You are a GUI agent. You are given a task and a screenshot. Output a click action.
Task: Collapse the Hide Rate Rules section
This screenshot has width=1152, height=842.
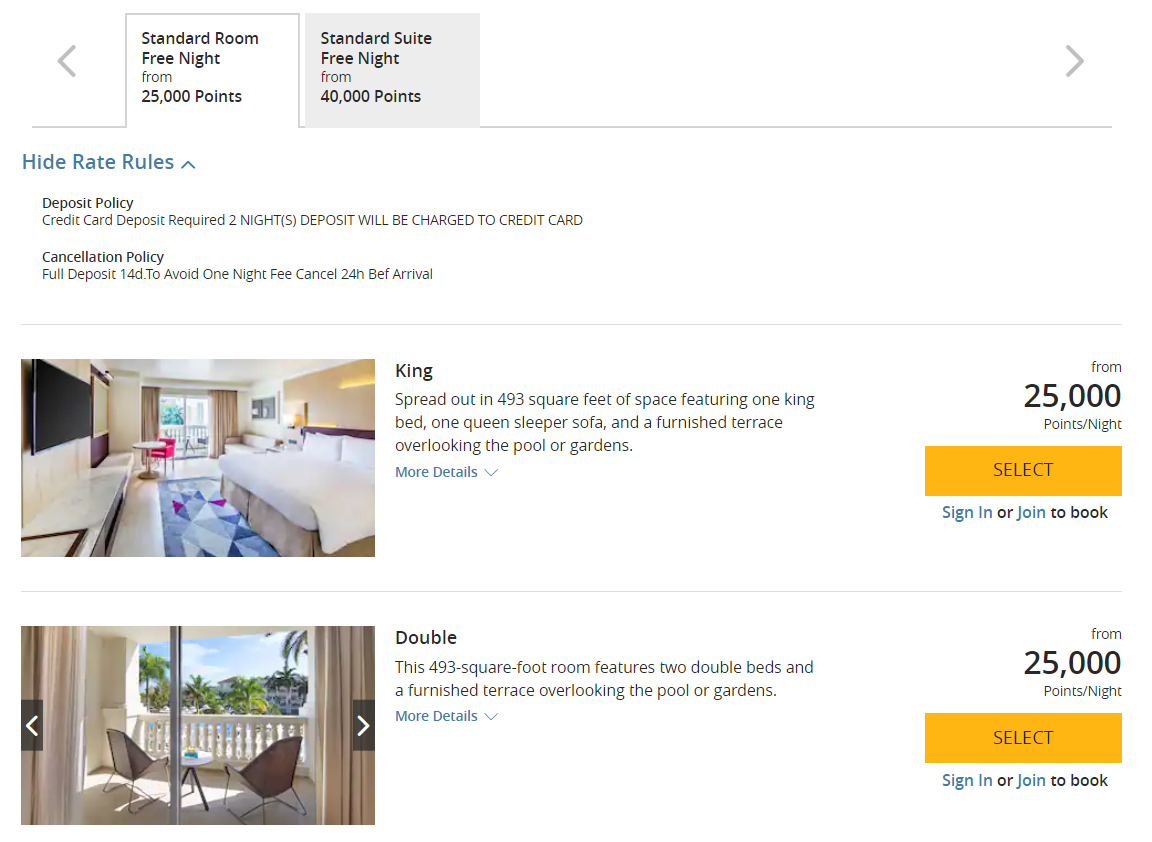pos(108,162)
